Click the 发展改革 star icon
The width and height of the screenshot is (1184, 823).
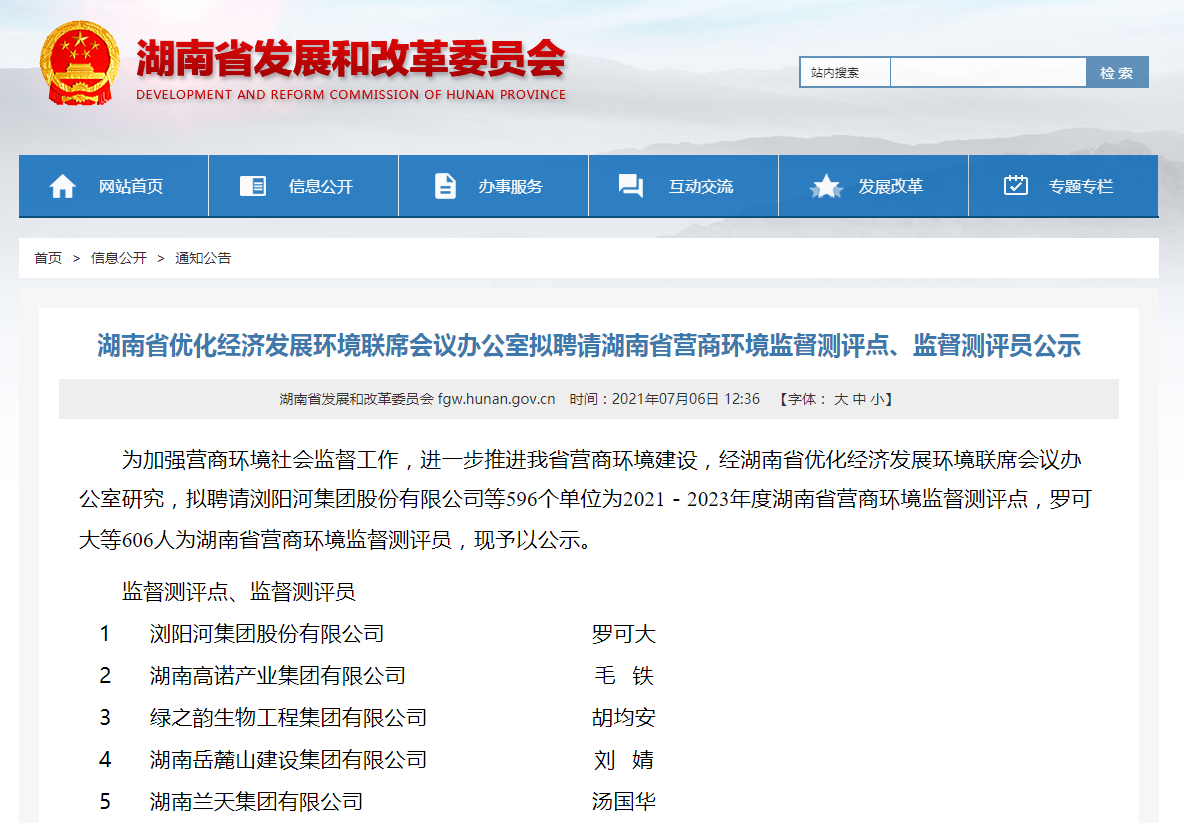click(x=825, y=186)
